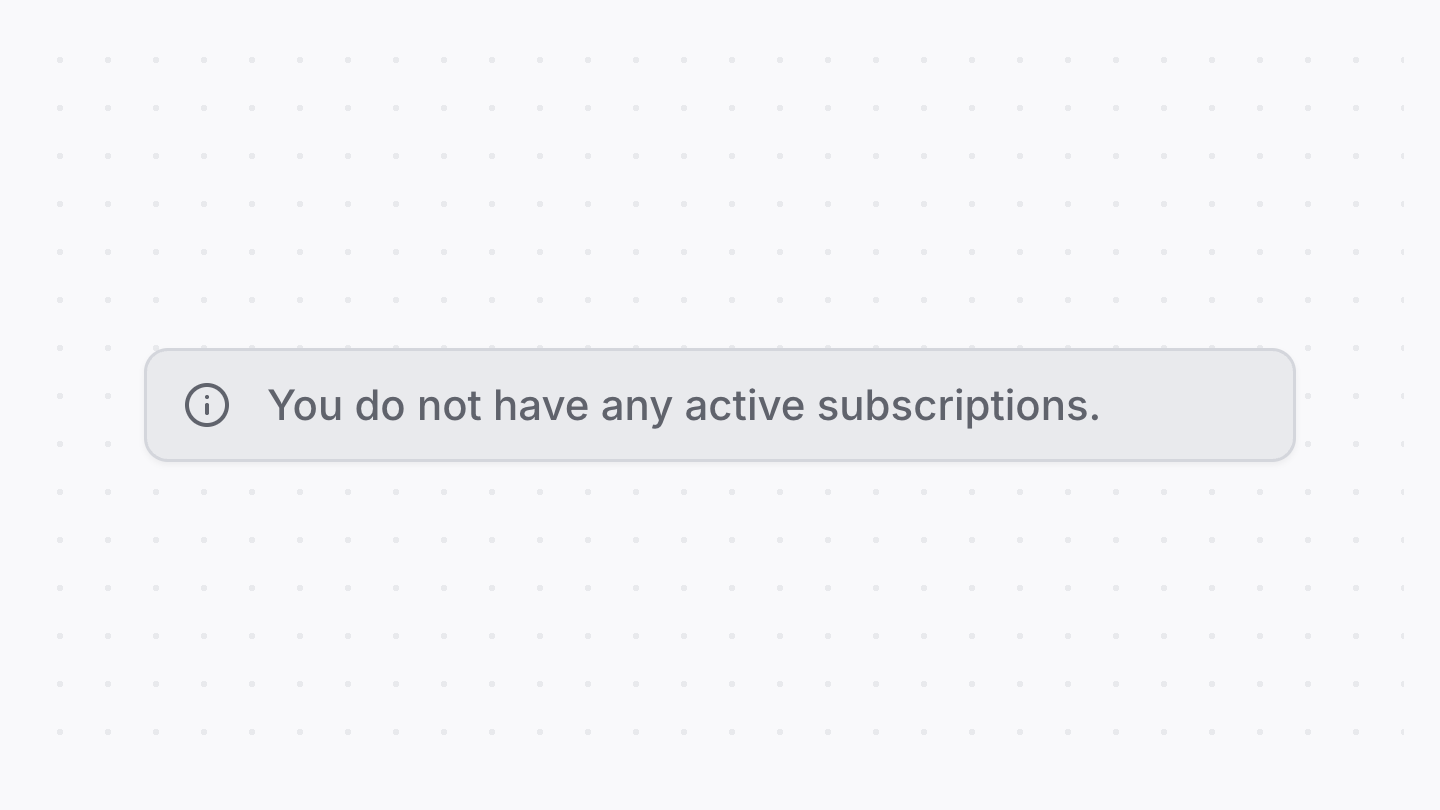The width and height of the screenshot is (1440, 810).
Task: Click the dotted canvas left of the banner
Action: coord(84,405)
